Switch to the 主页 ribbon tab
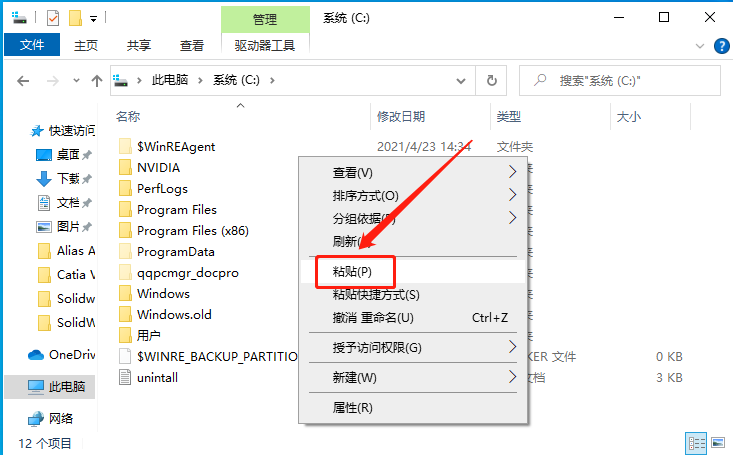This screenshot has width=733, height=455. pos(86,45)
